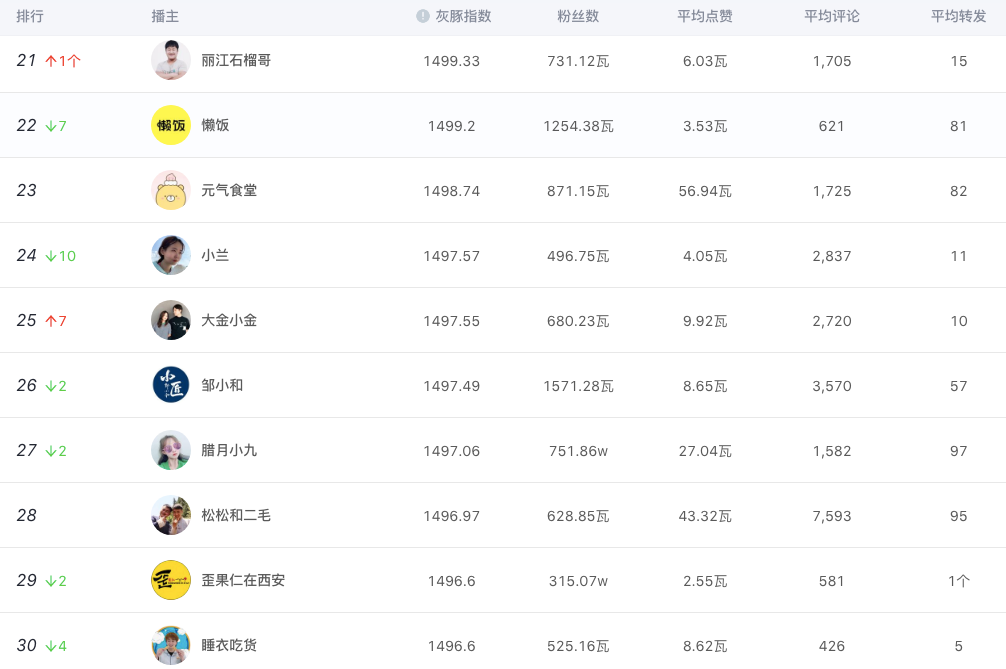Screen dimensions: 1006x669
Task: Click the info icon beside 灰豚指数
Action: pos(423,16)
